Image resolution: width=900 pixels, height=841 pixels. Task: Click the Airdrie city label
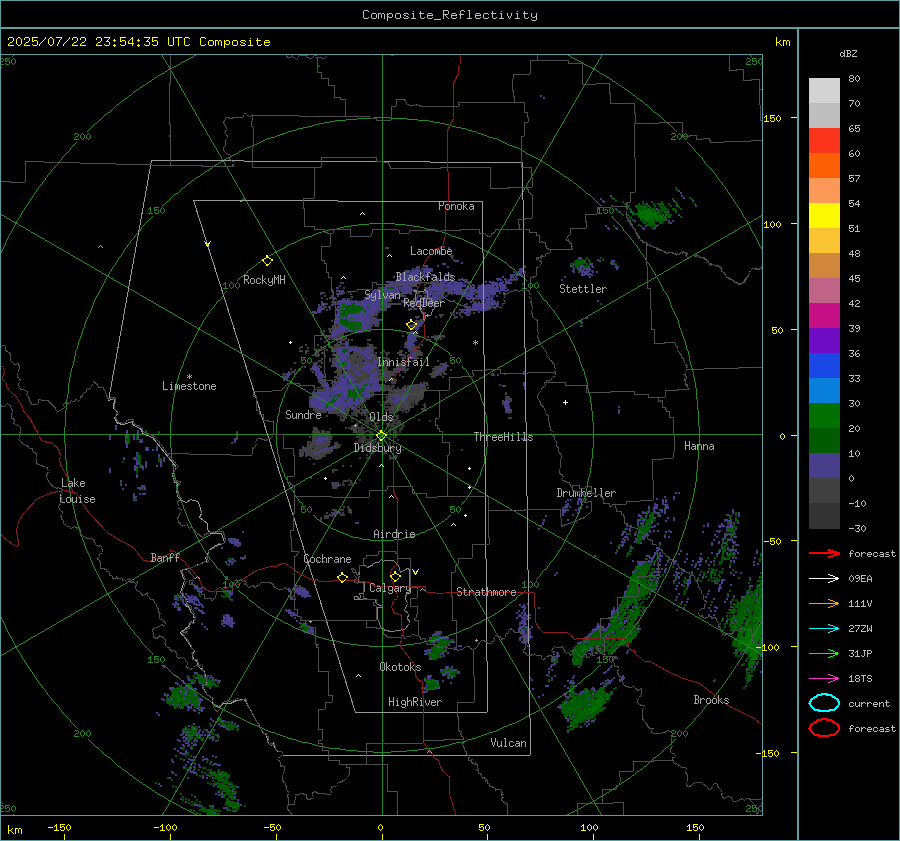point(394,534)
